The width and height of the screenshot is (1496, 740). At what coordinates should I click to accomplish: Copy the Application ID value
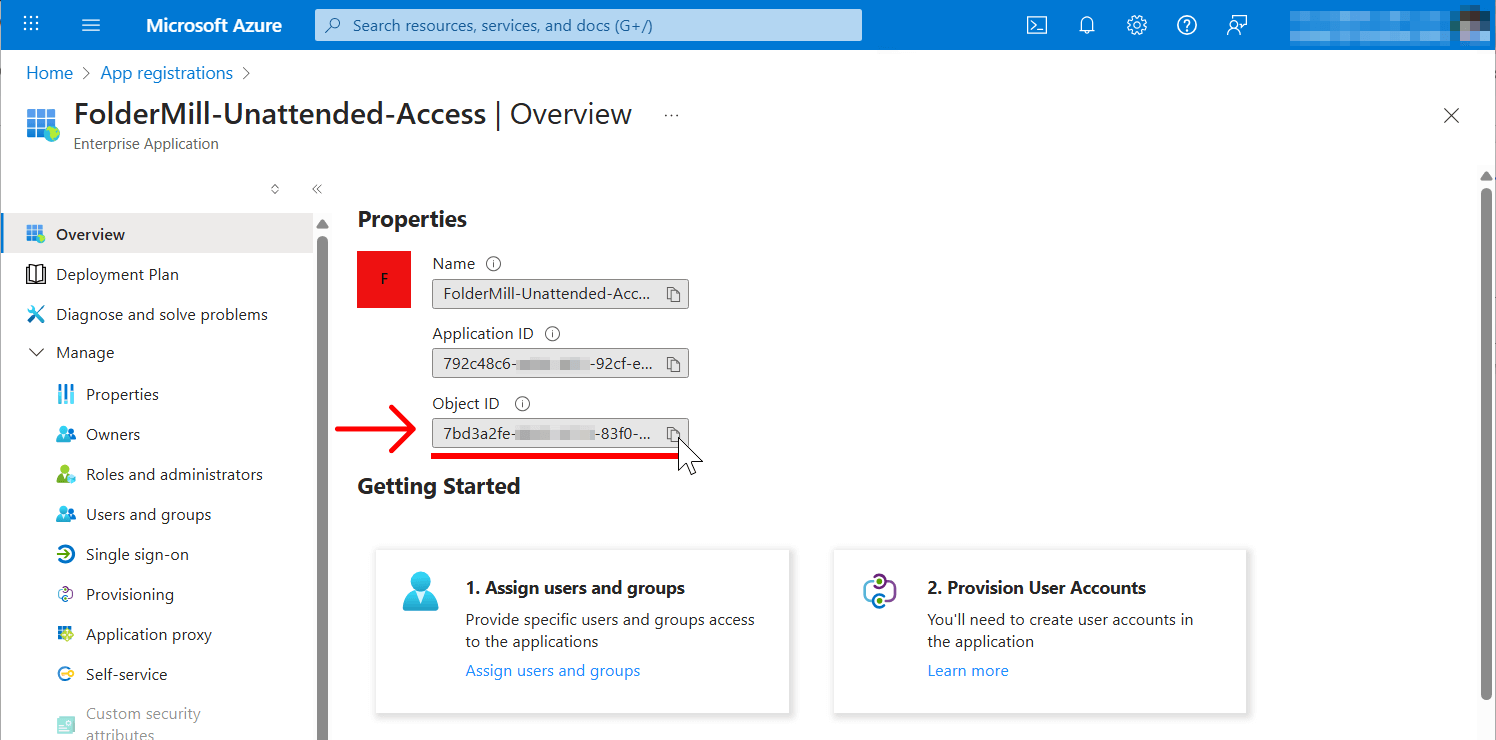tap(674, 363)
